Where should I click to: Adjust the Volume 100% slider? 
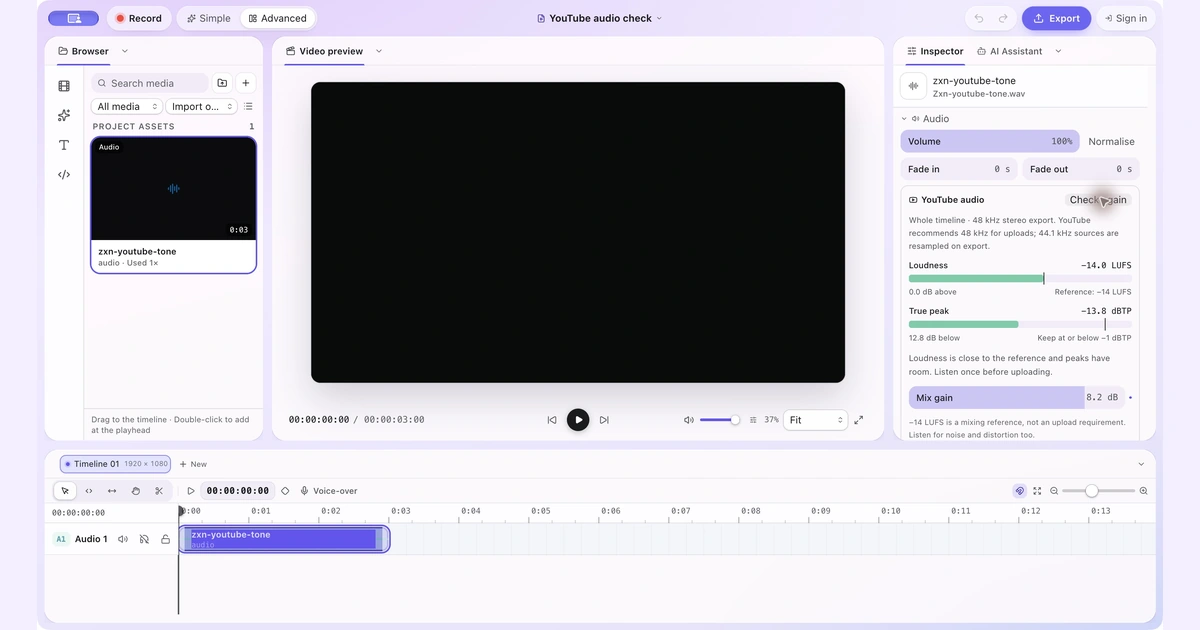[990, 141]
